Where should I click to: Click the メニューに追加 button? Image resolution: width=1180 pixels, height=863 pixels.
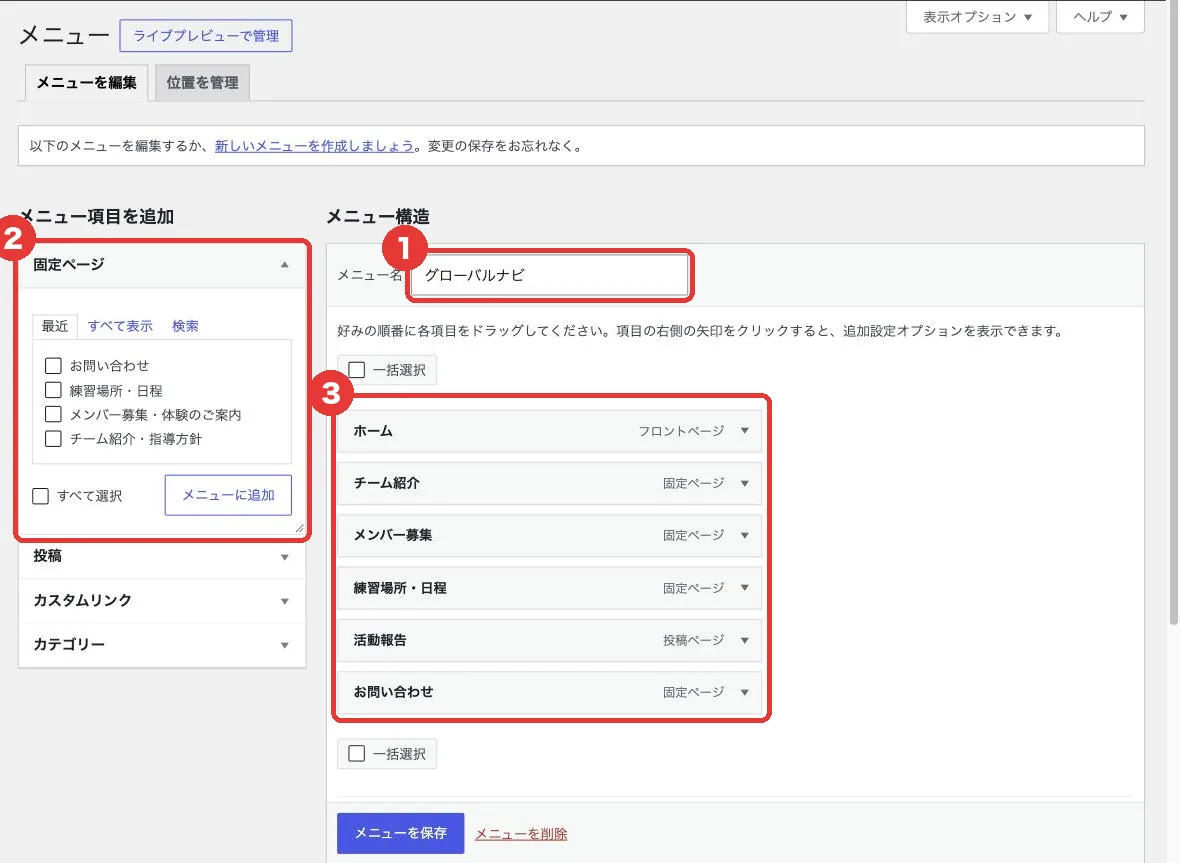click(228, 495)
